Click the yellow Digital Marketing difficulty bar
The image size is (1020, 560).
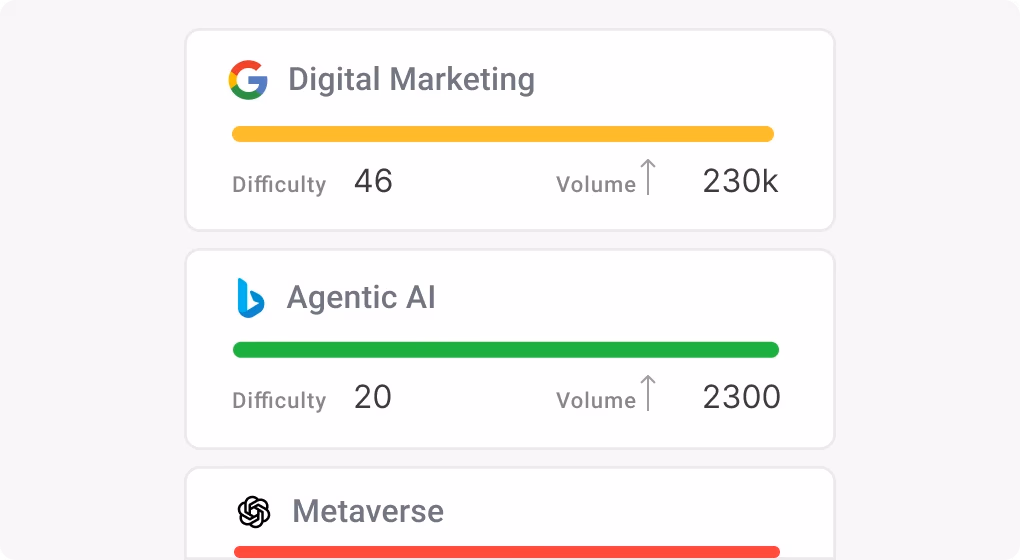503,134
